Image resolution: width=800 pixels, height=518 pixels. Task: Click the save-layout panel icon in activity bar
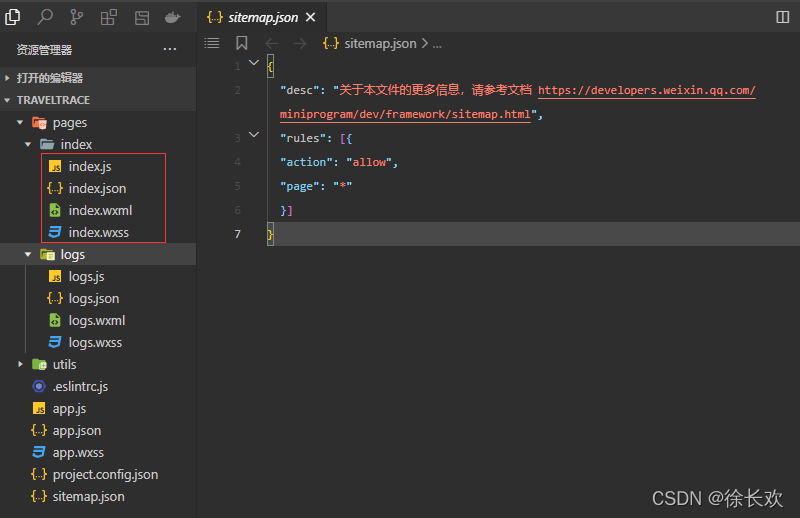coord(142,18)
